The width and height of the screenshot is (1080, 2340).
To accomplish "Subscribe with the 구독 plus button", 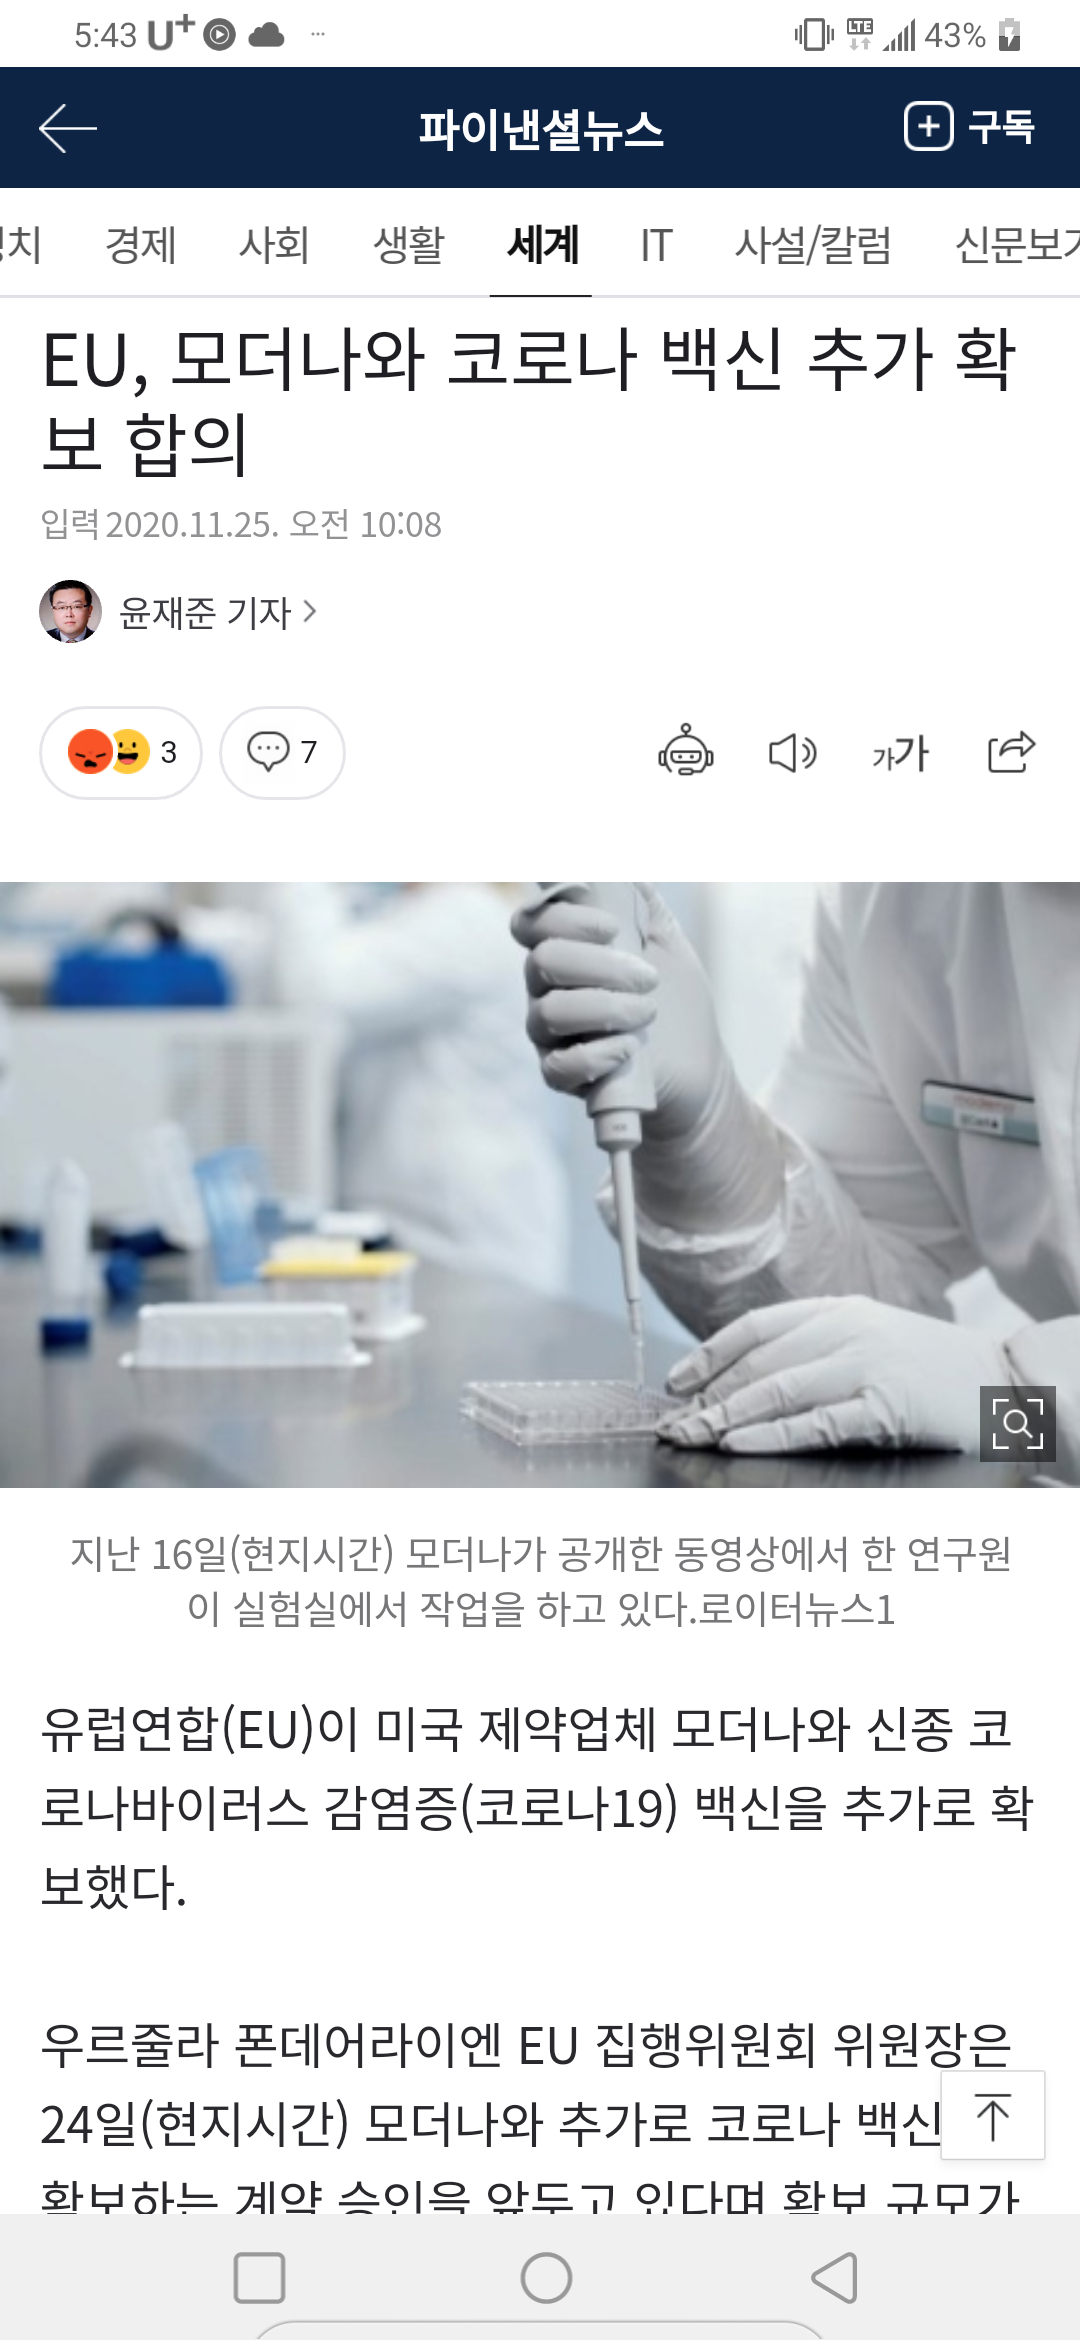I will [969, 127].
